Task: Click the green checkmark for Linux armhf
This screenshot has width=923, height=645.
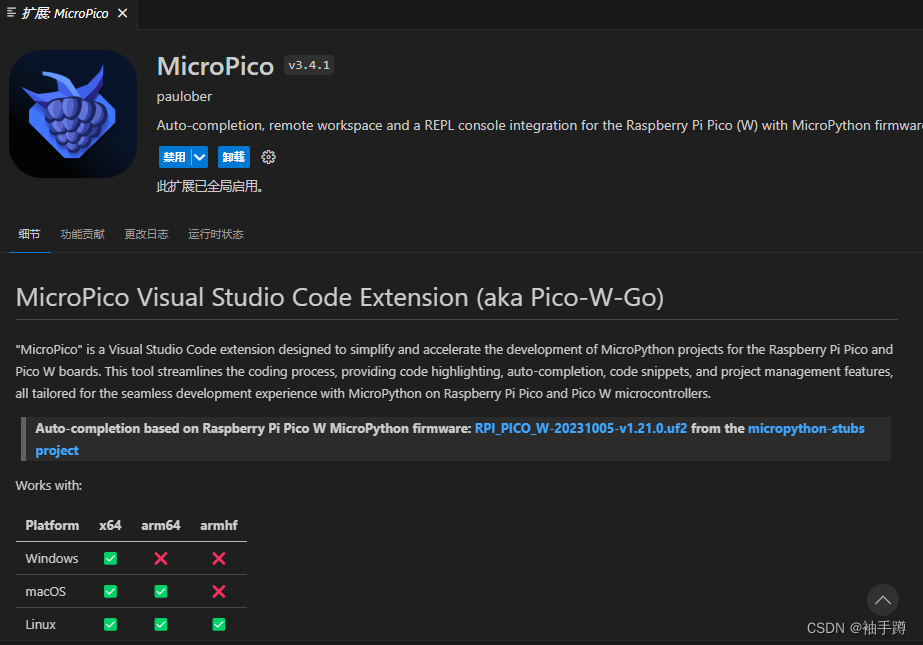Action: tap(218, 624)
